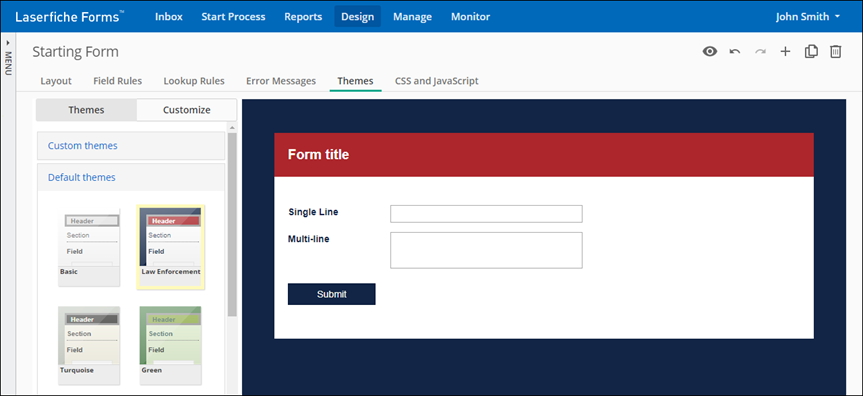
Task: Expand the side MENU panel arrow
Action: 8,42
